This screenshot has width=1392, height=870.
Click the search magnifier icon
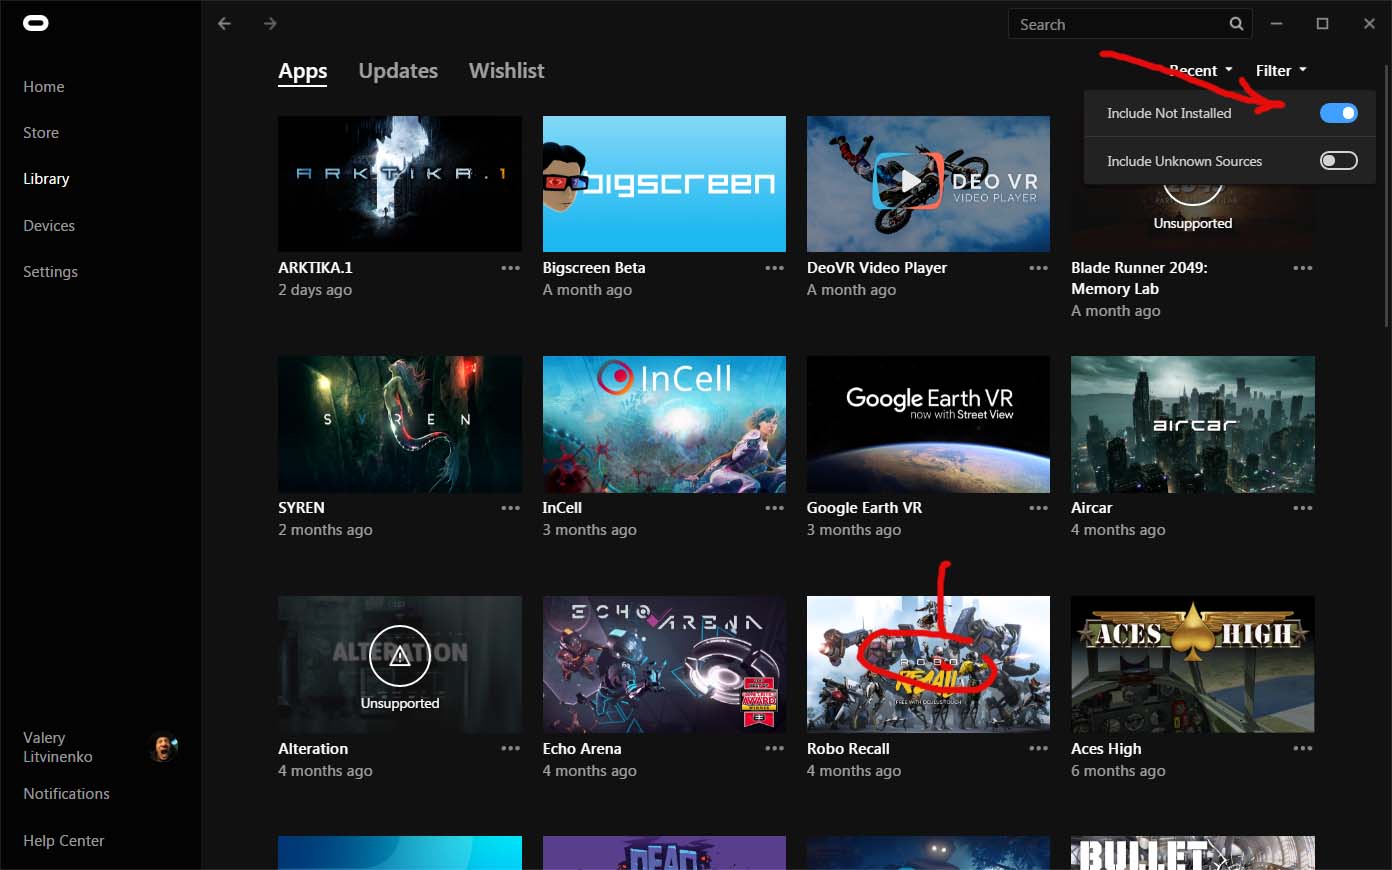(x=1237, y=24)
